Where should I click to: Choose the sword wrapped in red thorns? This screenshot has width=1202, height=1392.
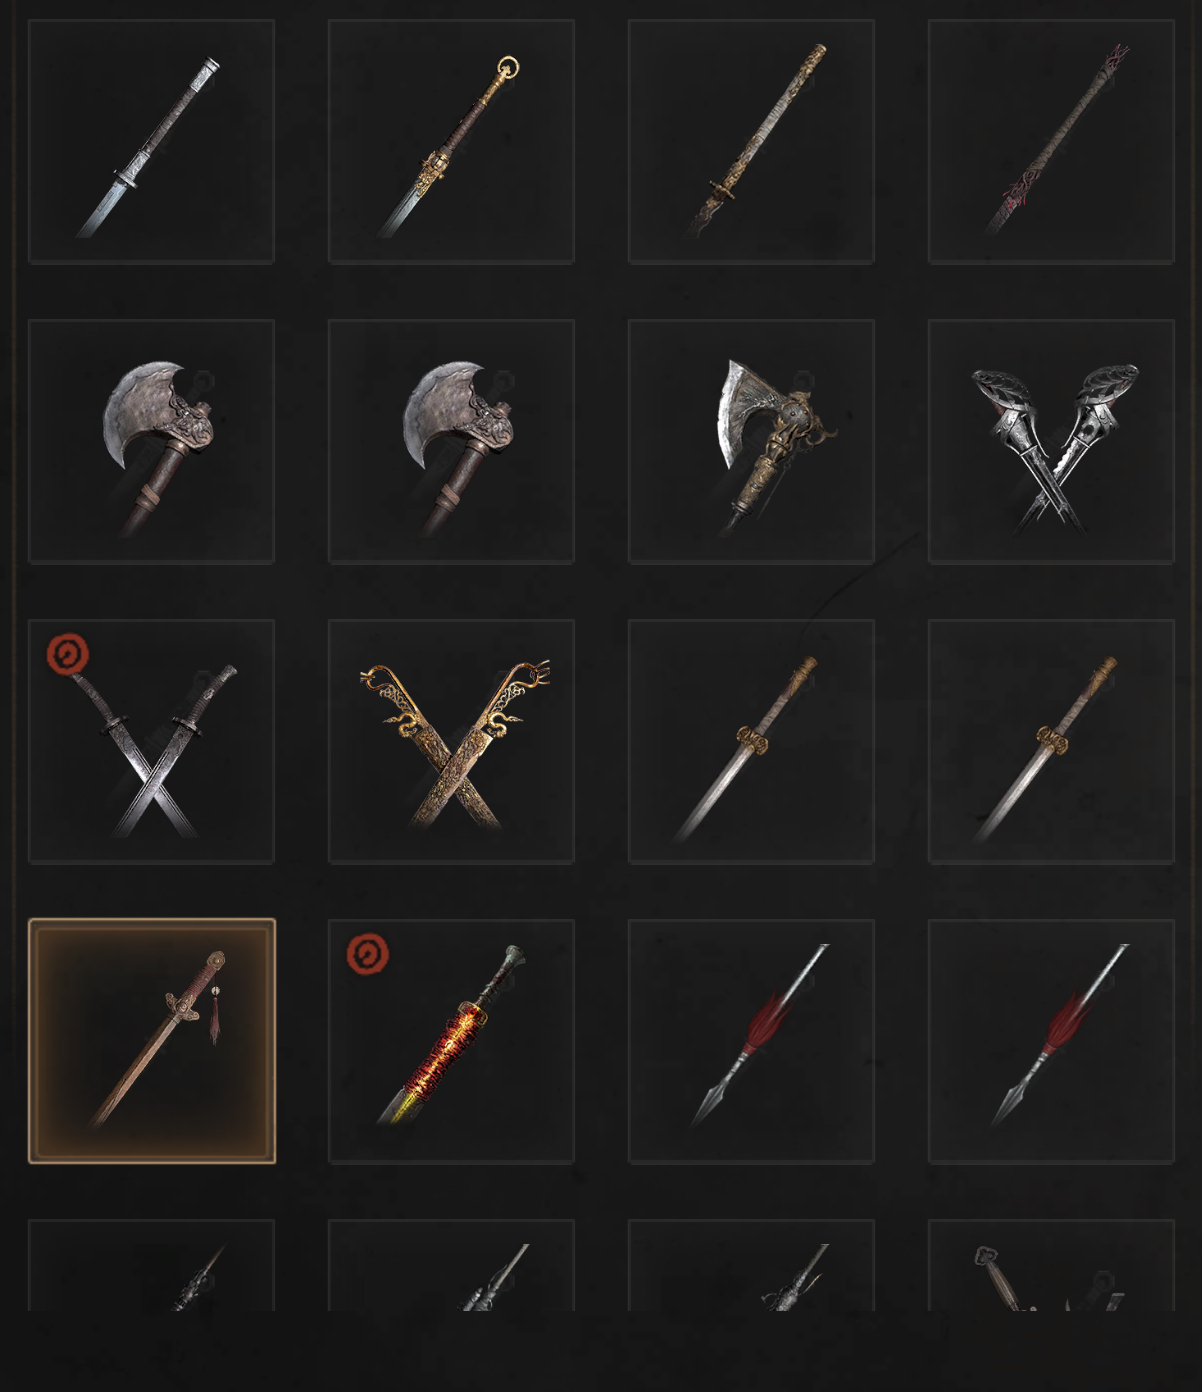click(1051, 141)
